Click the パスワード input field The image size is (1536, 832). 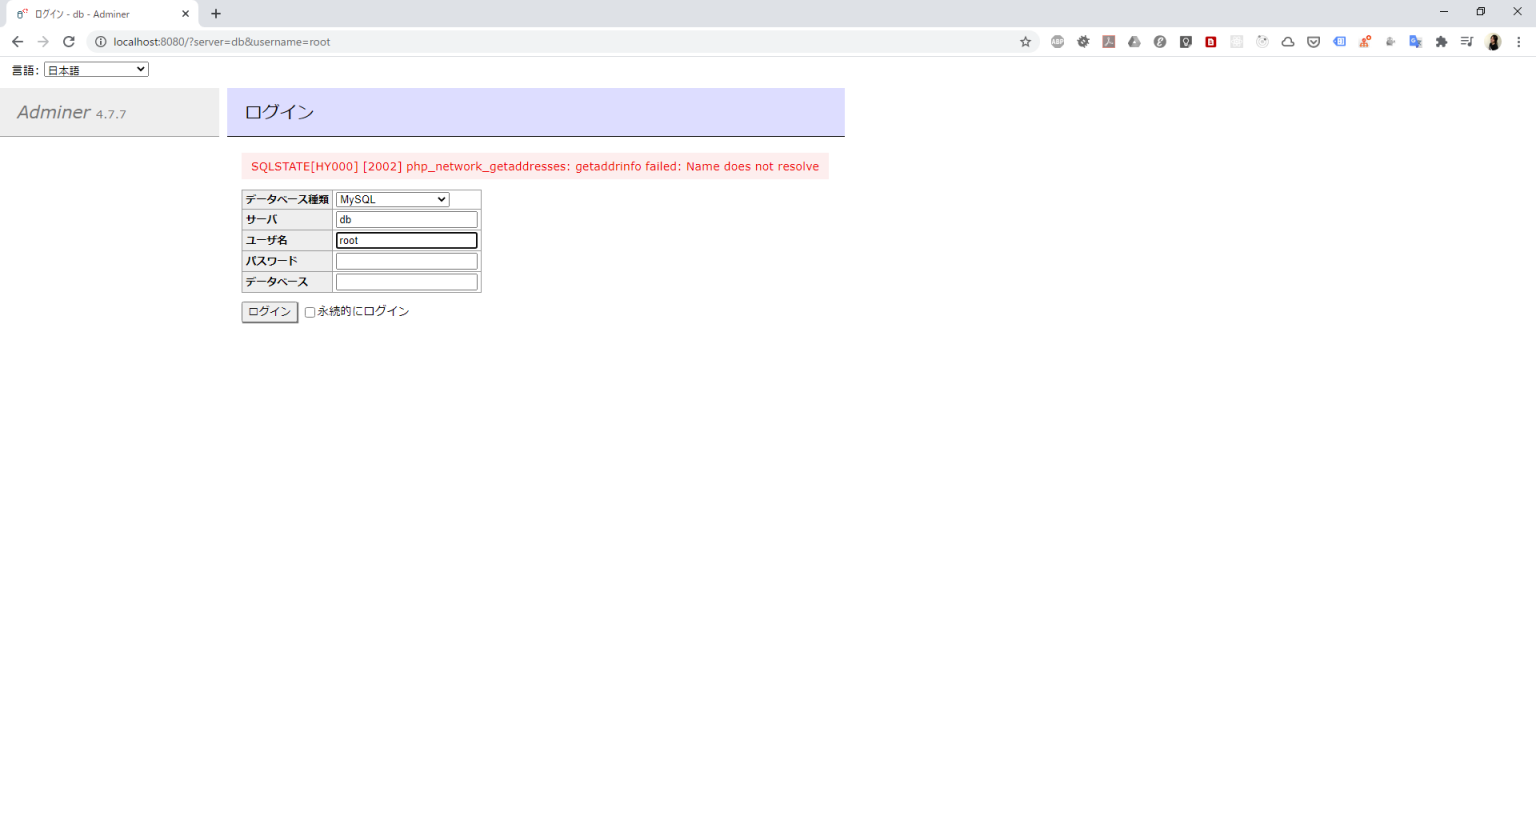[406, 261]
